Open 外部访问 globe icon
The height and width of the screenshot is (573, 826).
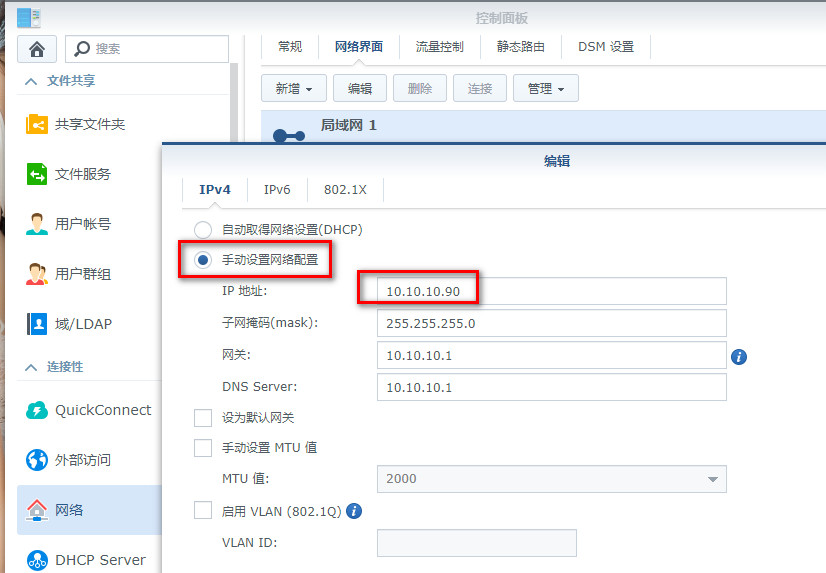(x=37, y=460)
